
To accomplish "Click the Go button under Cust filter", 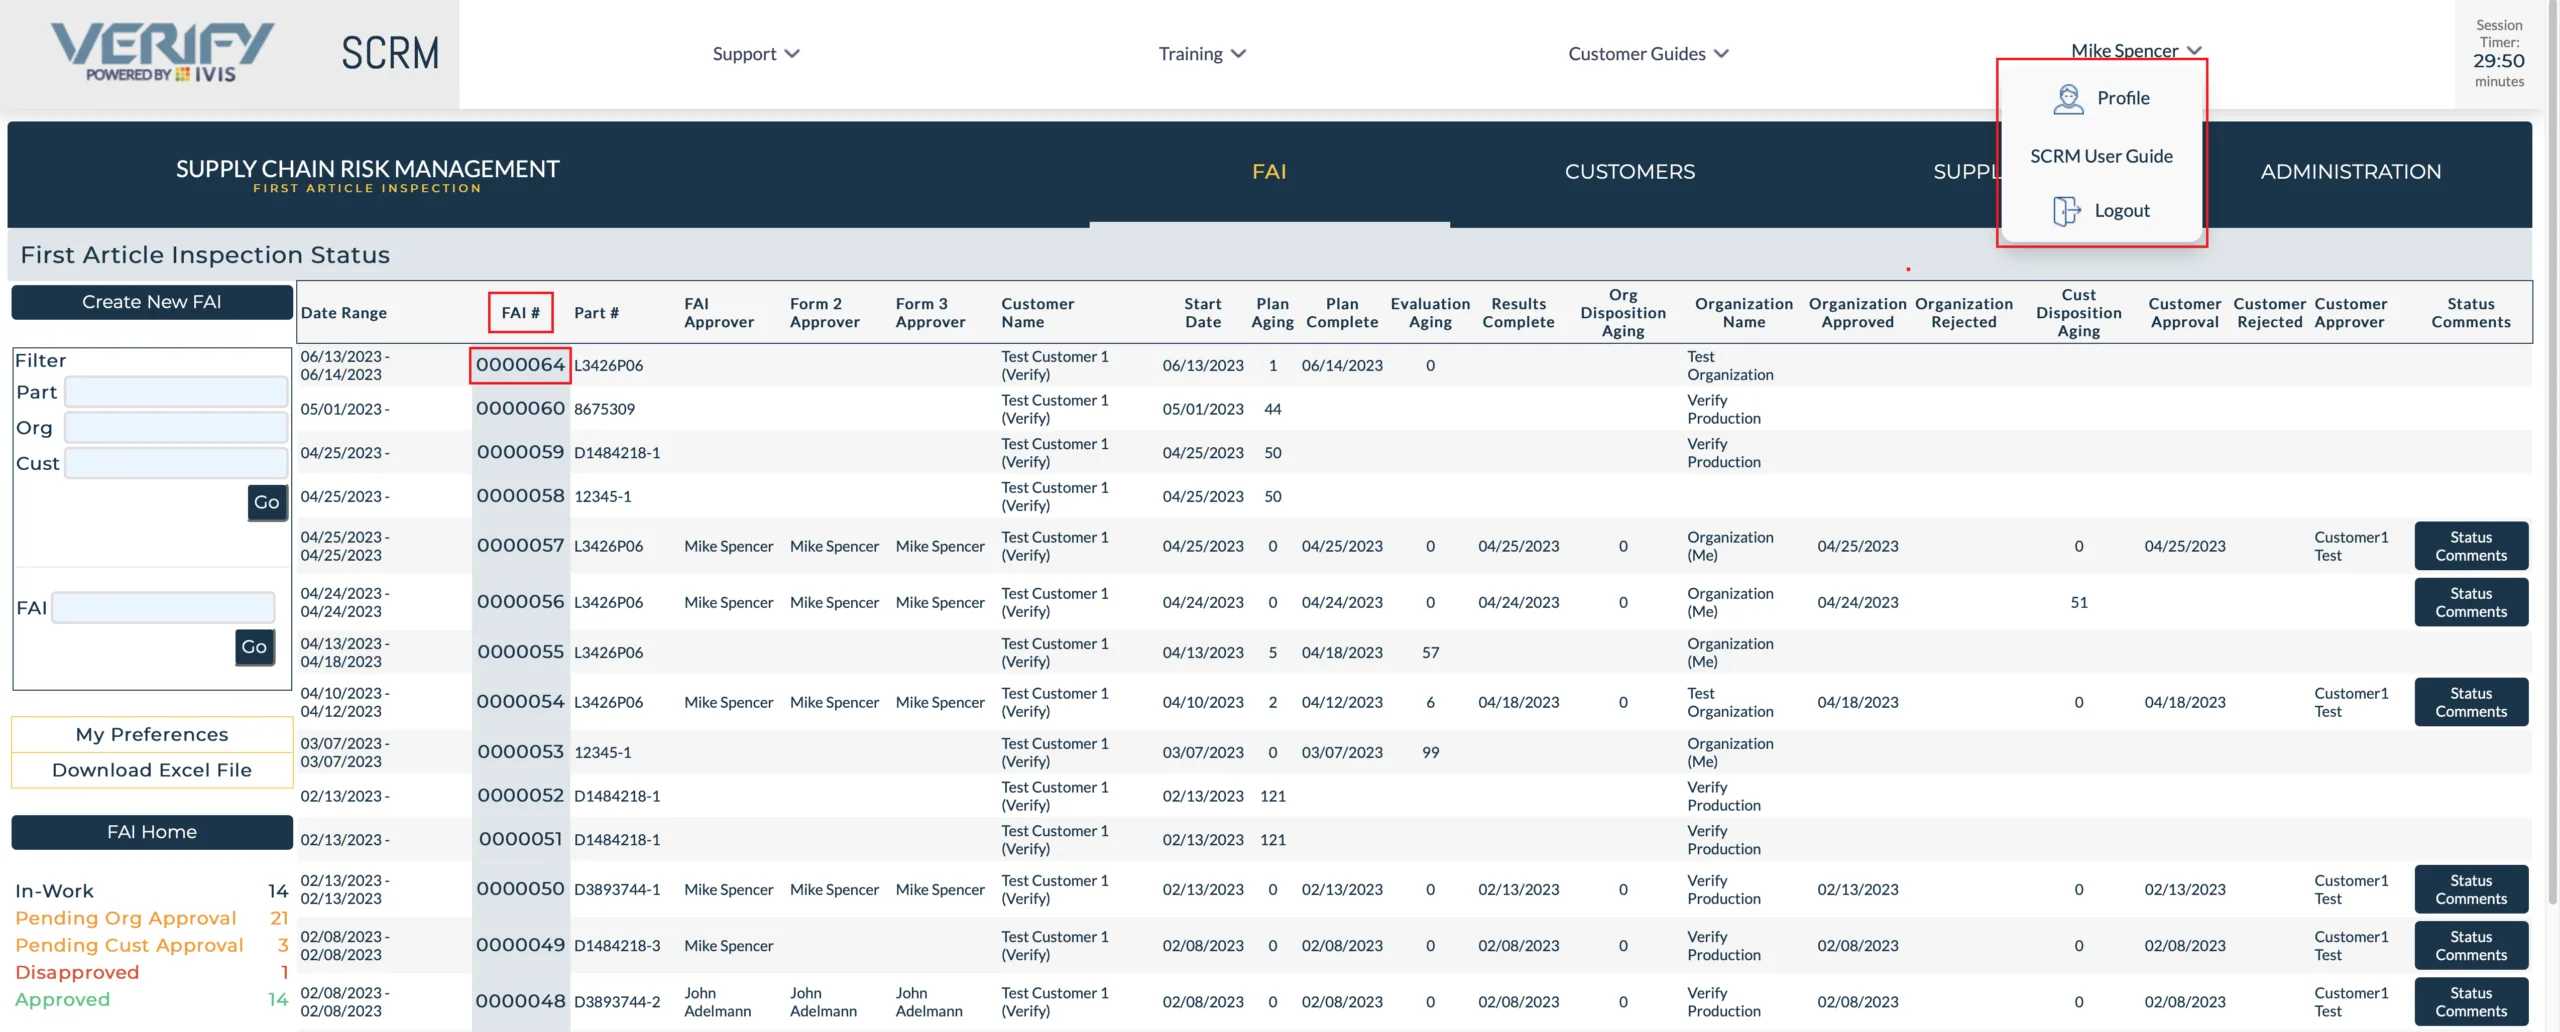I will point(267,502).
